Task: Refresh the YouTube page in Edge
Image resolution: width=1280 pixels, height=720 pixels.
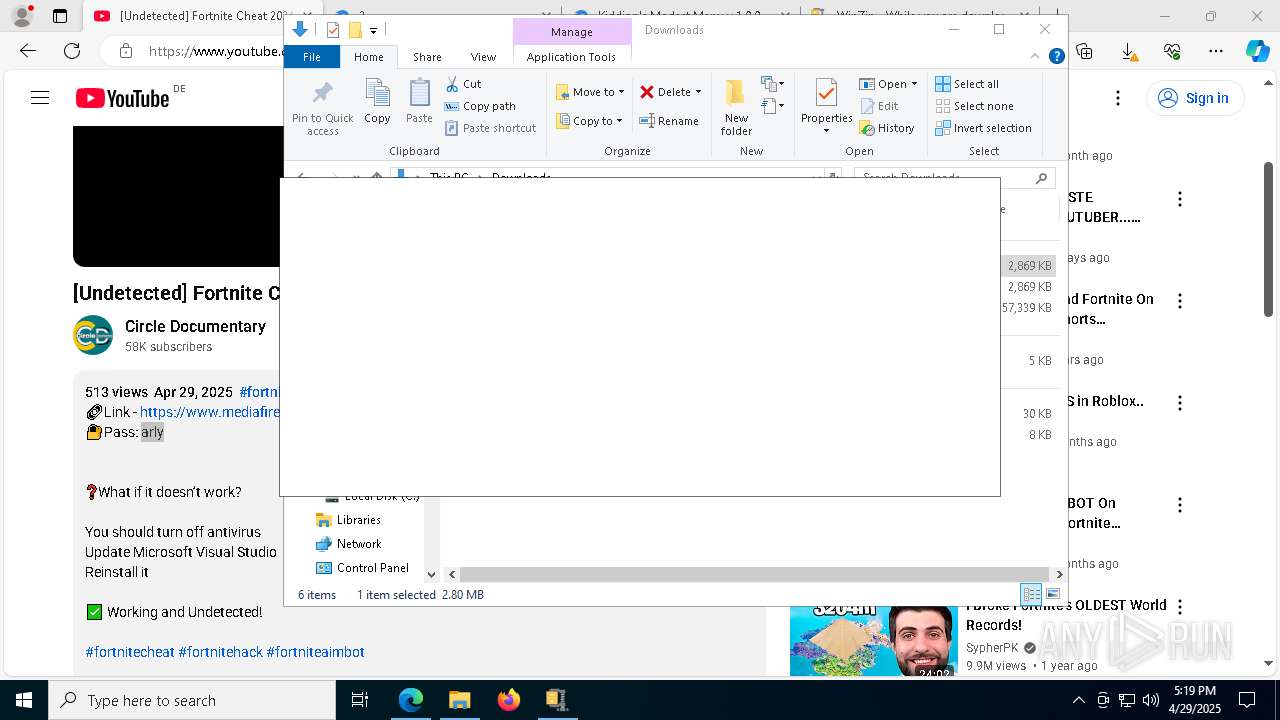Action: click(72, 51)
